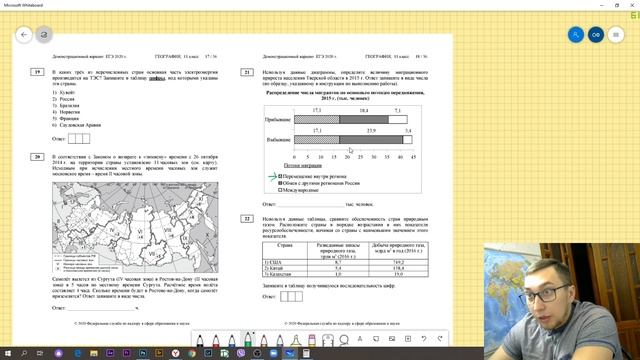Toggle the ruler tool
The width and height of the screenshot is (640, 360).
coord(328,340)
